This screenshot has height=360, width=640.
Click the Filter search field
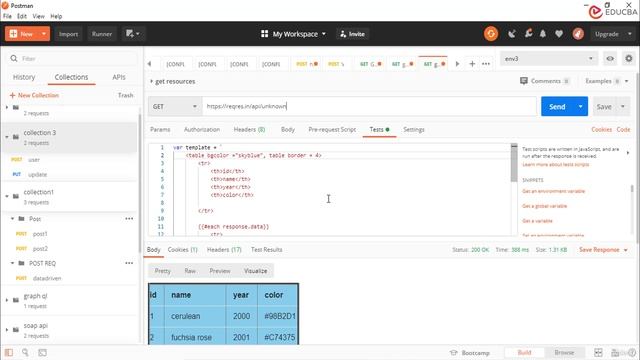[x=72, y=58]
